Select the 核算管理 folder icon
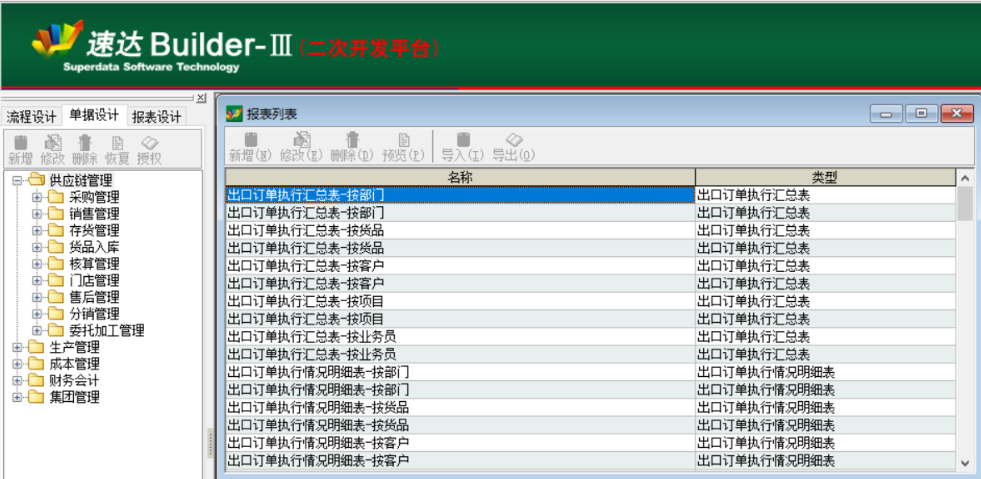 pyautogui.click(x=57, y=263)
